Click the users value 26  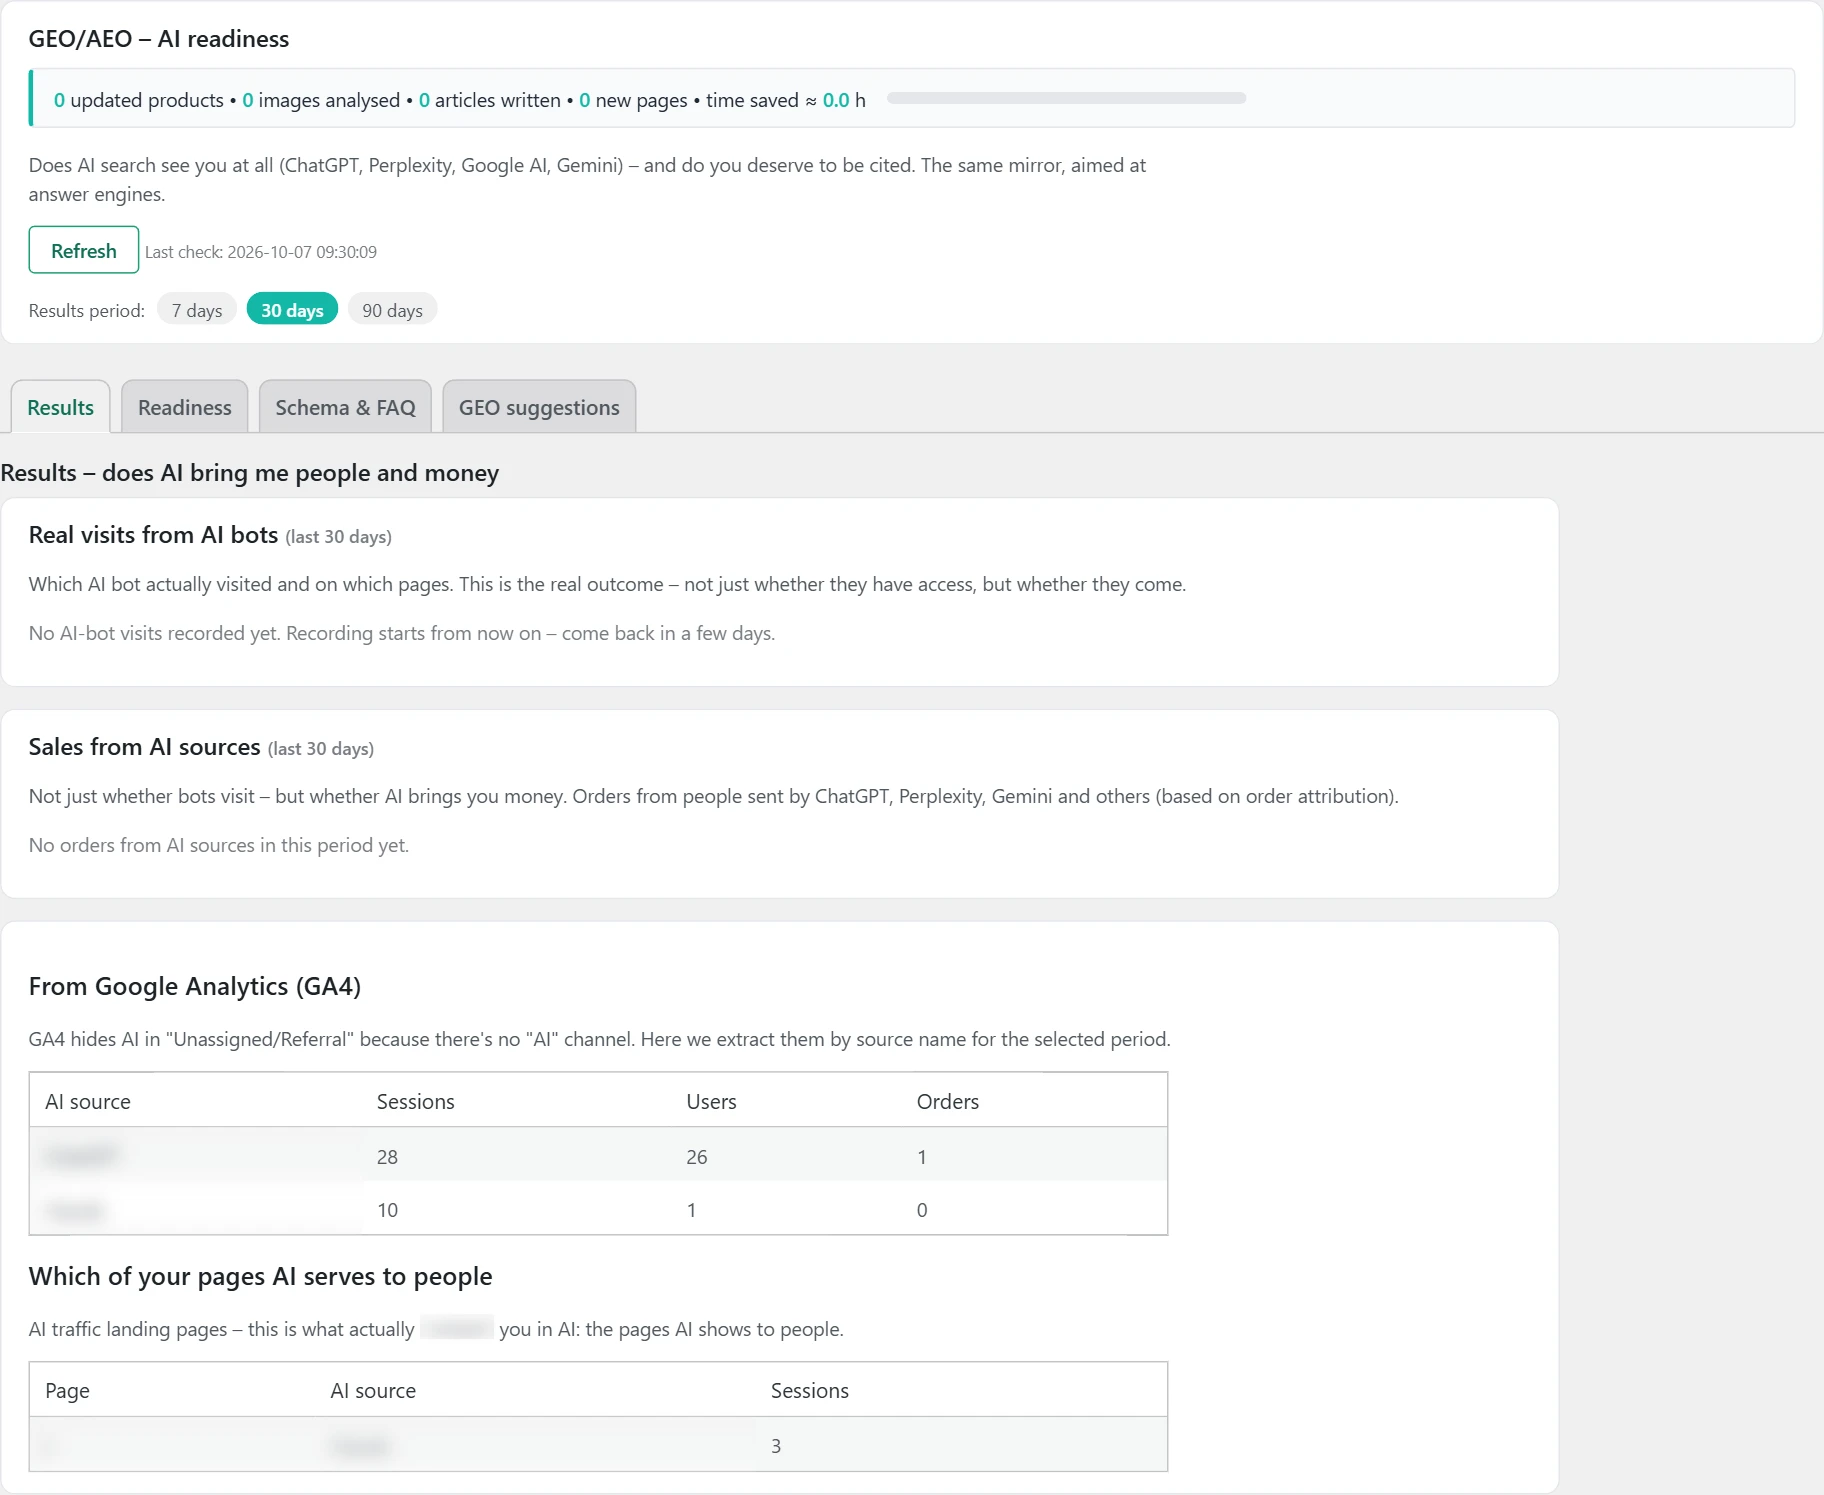(x=697, y=1157)
